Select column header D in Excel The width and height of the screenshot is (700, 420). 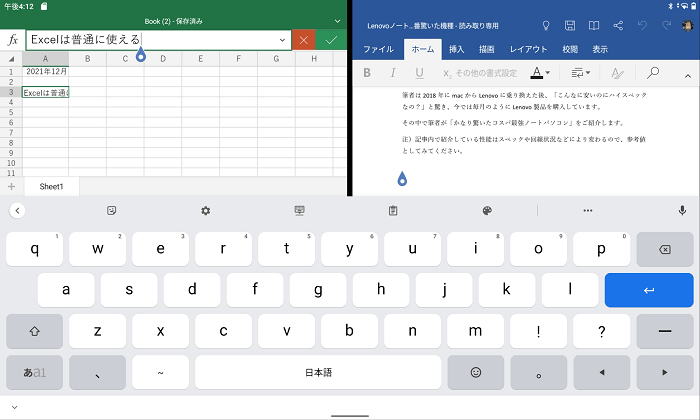point(163,58)
